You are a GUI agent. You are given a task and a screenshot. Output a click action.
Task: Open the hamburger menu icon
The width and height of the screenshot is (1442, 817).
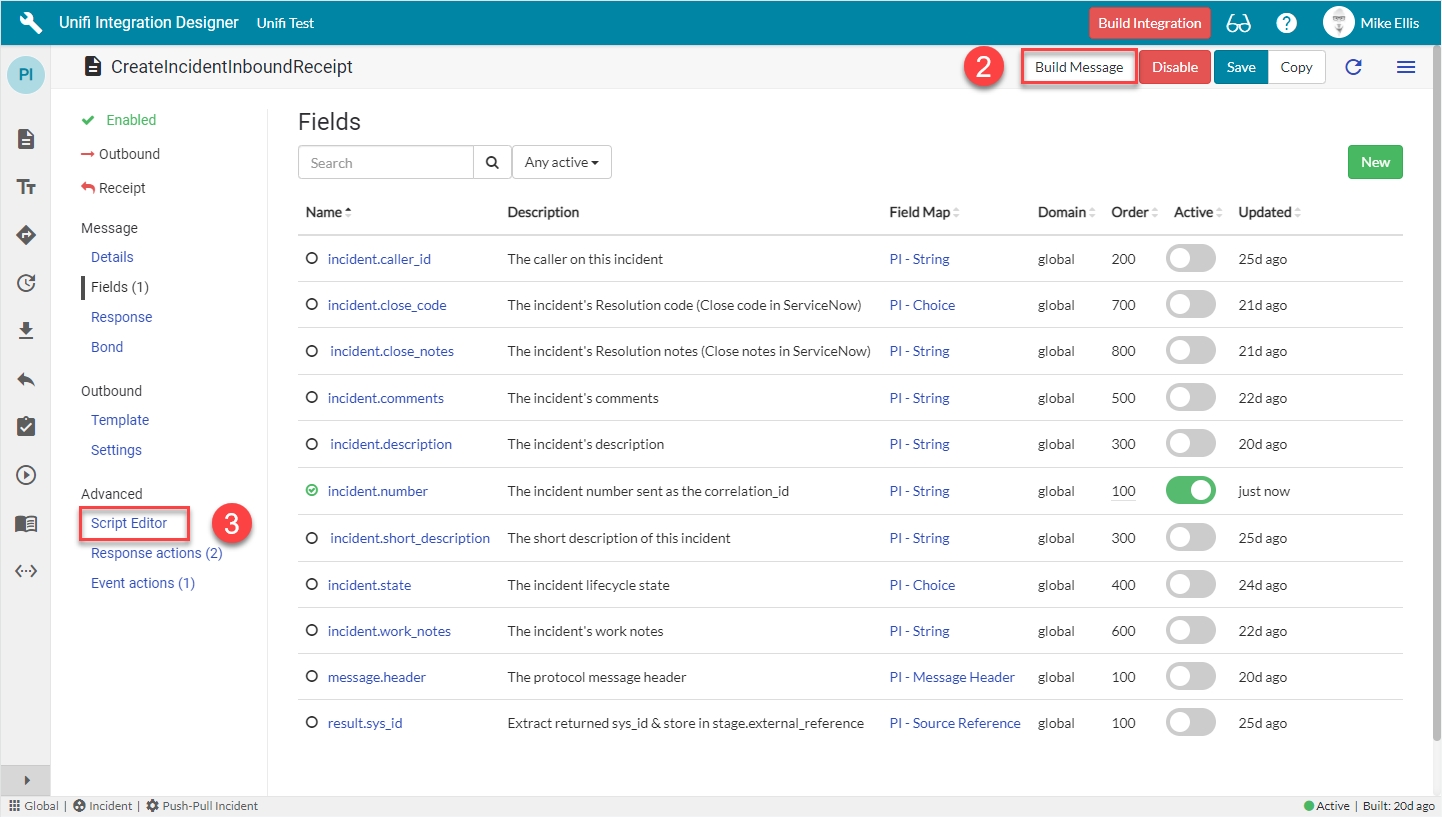[1405, 67]
